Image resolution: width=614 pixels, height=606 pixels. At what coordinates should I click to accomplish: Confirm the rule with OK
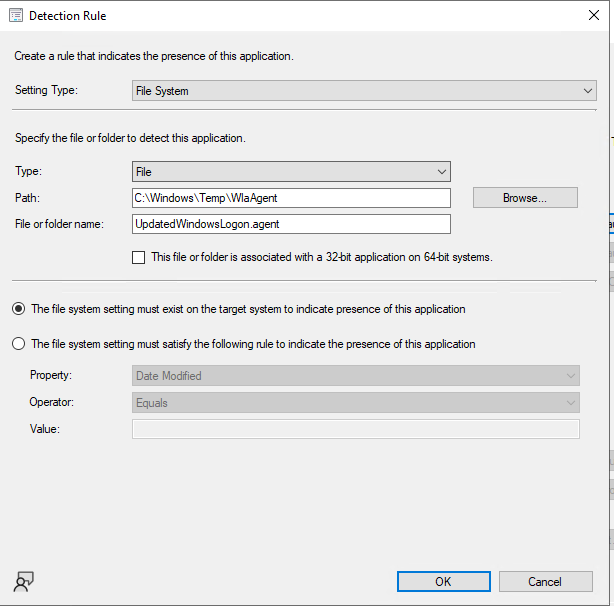click(x=442, y=581)
